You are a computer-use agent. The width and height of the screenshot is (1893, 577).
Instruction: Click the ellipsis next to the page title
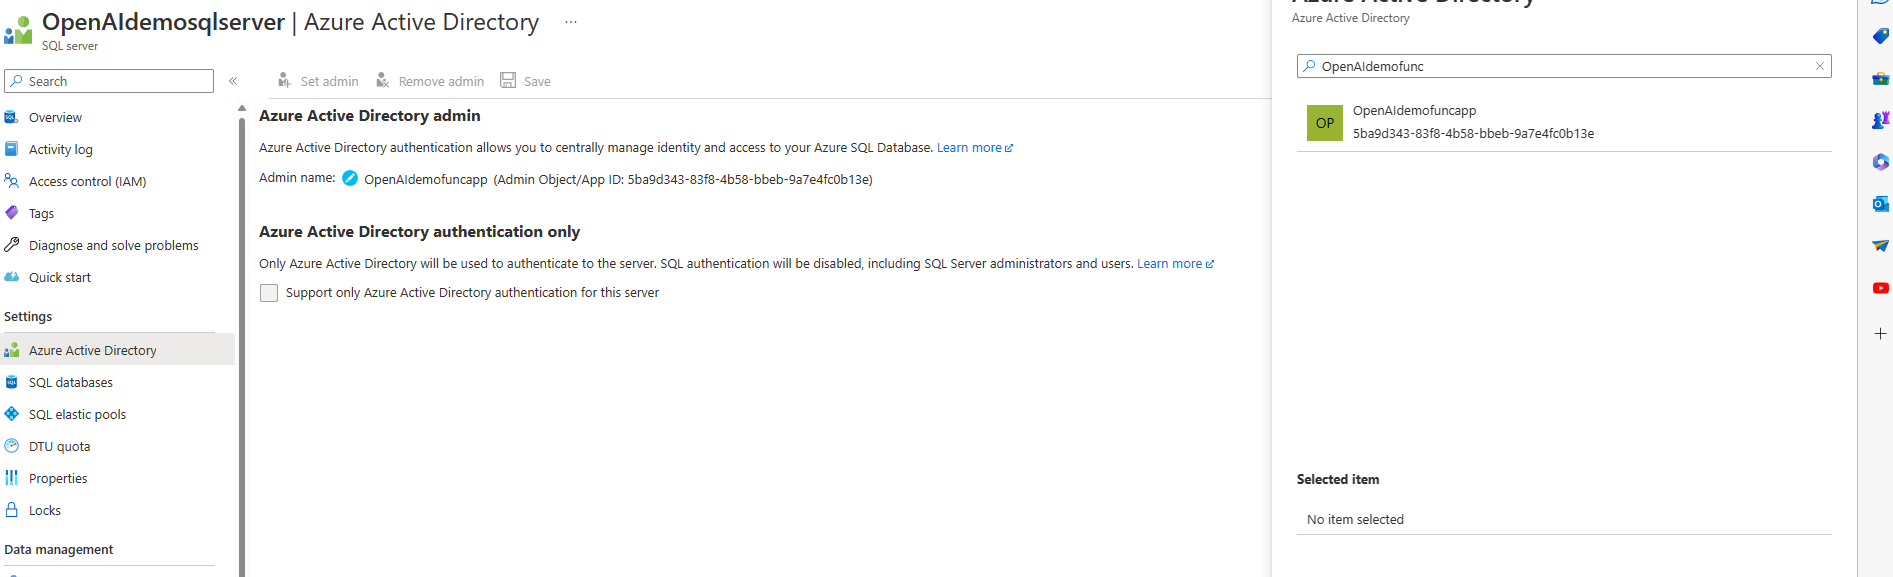[x=571, y=22]
